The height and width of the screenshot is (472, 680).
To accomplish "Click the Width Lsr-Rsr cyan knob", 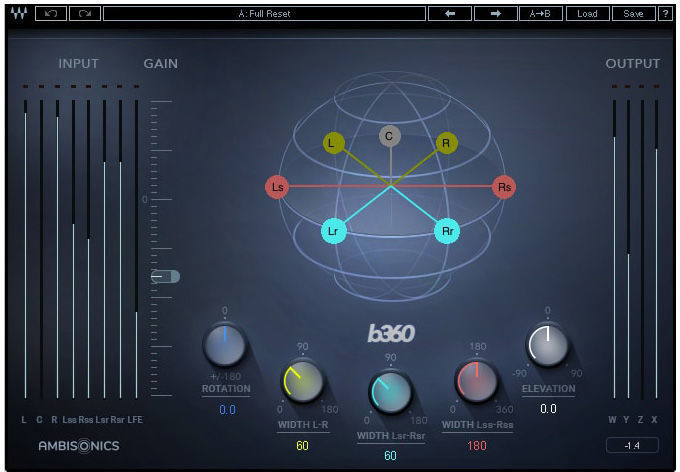I will tap(390, 392).
